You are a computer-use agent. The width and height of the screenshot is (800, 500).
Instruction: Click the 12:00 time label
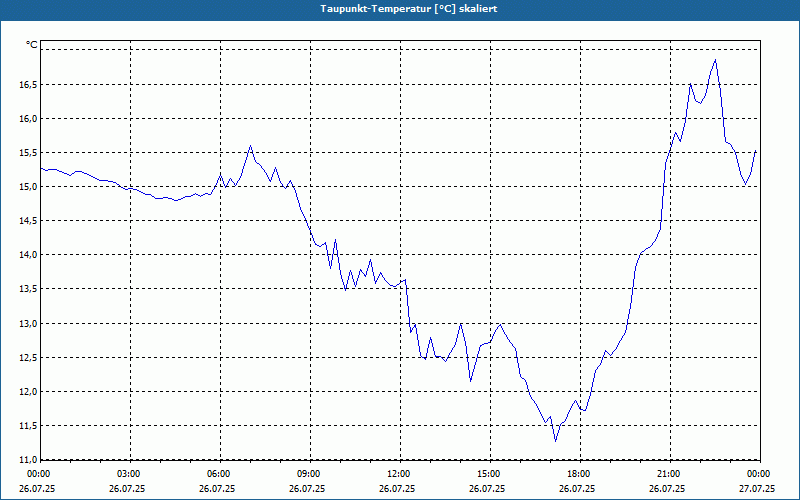(x=400, y=474)
